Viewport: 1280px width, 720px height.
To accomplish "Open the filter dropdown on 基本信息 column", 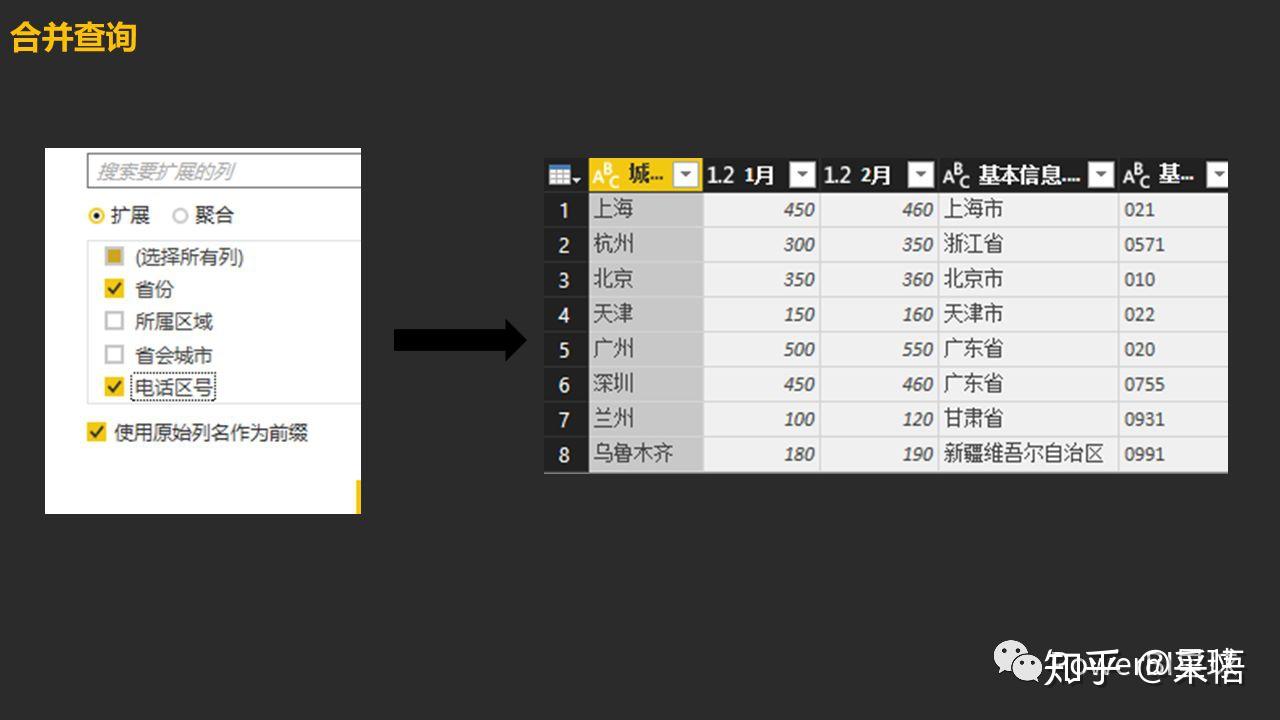I will (1100, 173).
